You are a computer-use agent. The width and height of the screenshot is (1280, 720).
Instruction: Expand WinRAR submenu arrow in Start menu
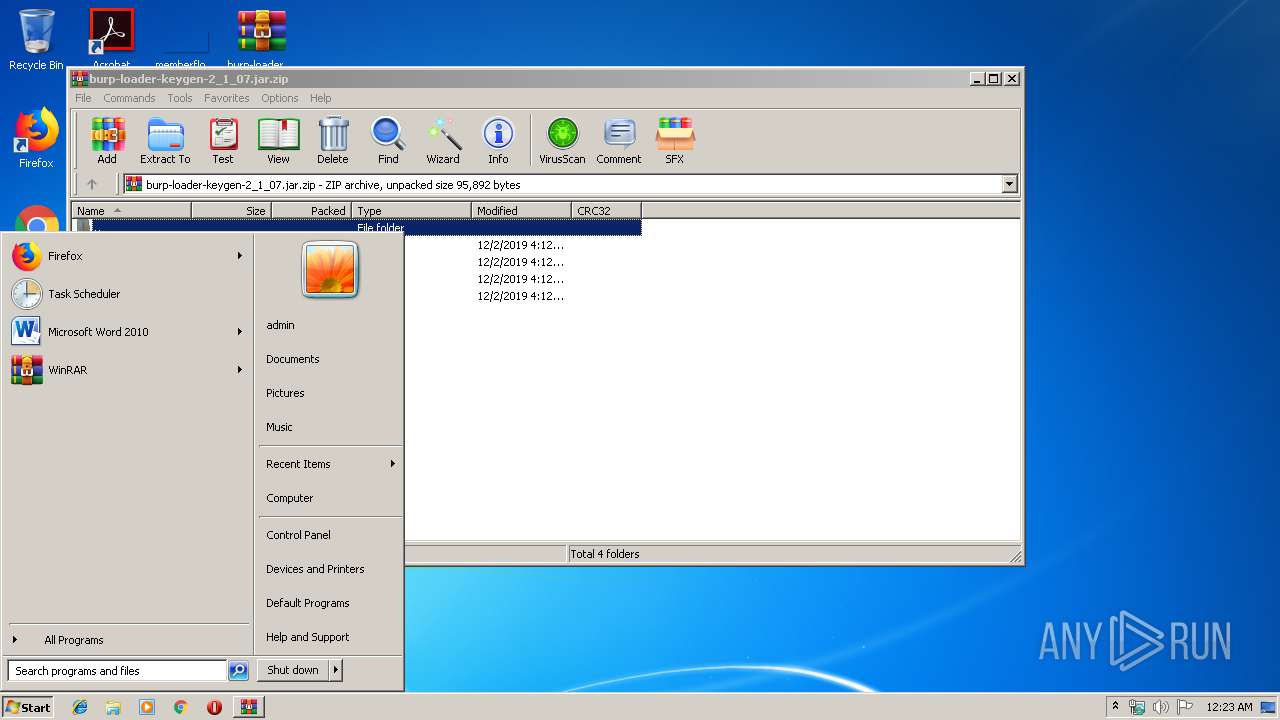point(240,370)
